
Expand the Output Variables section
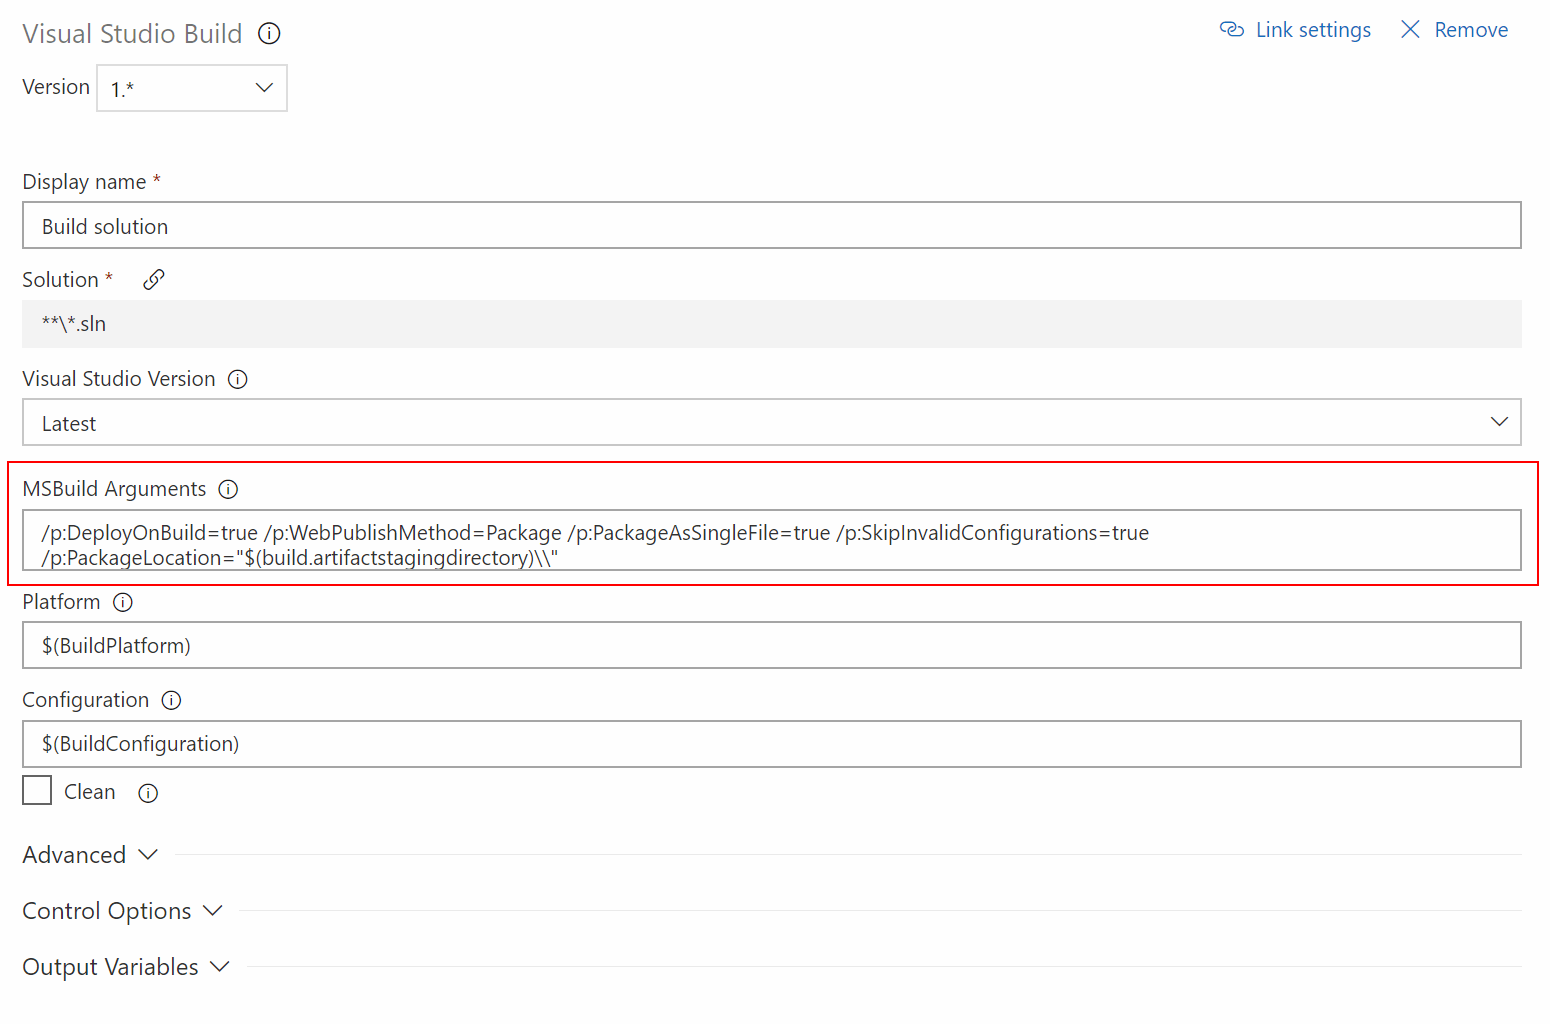[126, 967]
